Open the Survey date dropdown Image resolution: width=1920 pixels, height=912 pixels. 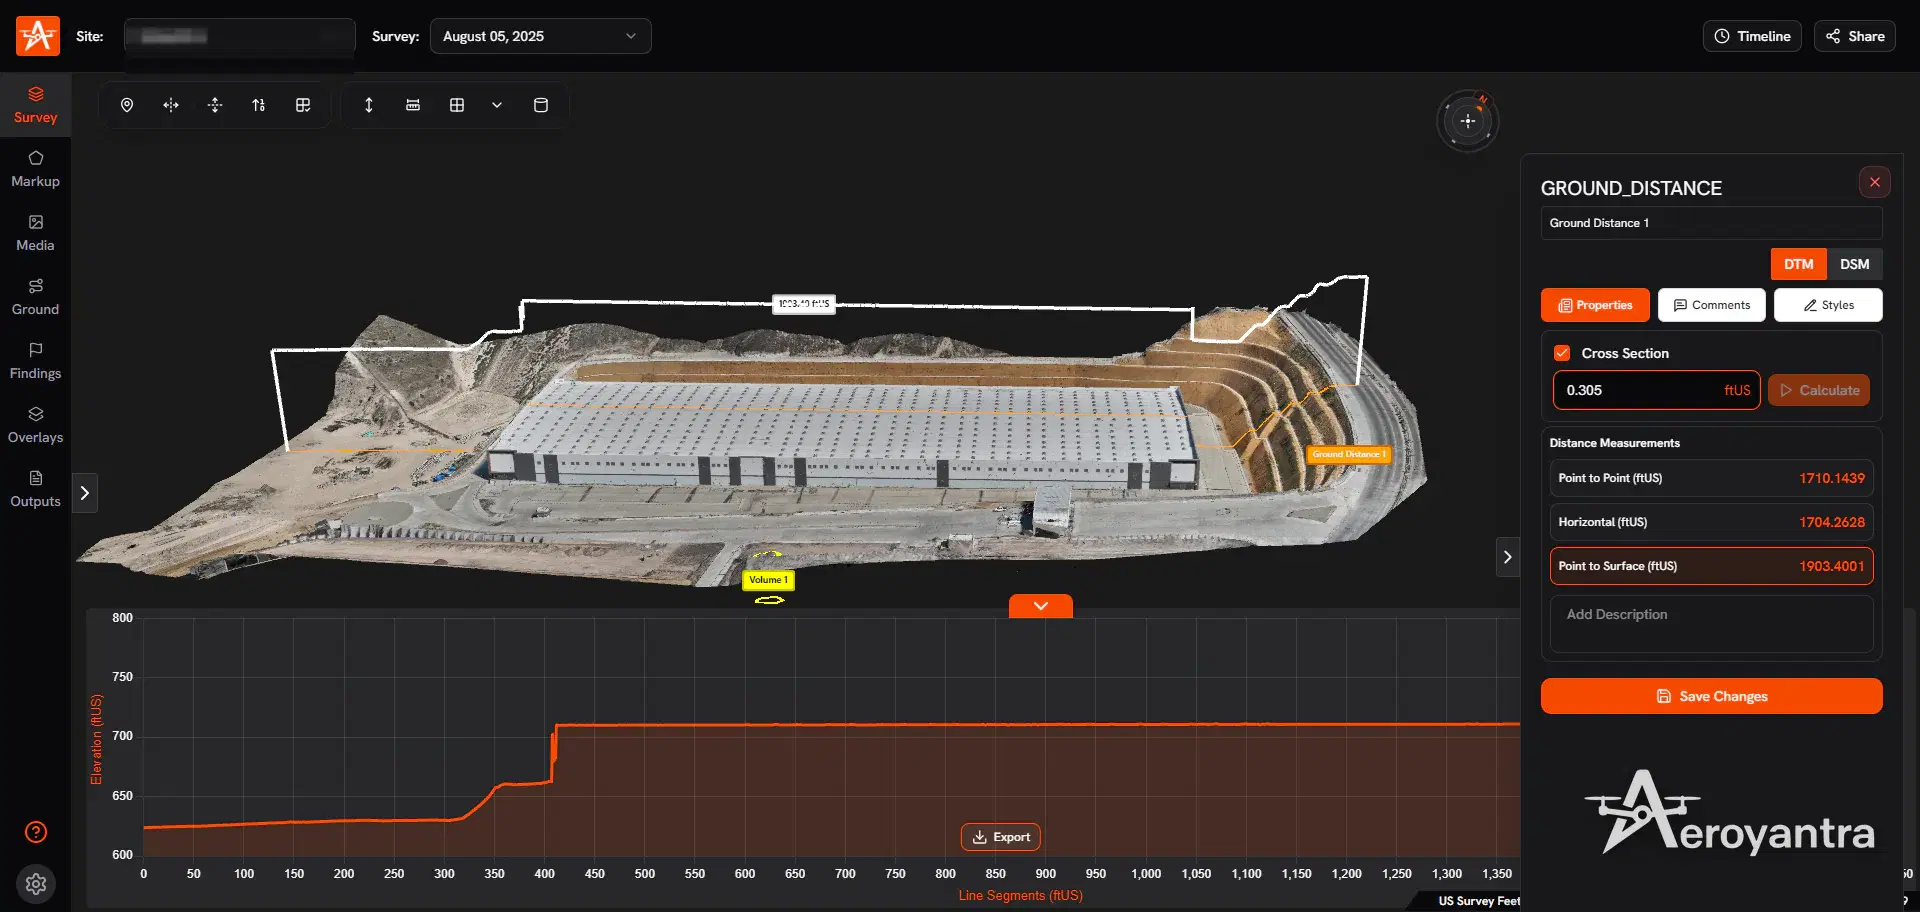point(541,36)
